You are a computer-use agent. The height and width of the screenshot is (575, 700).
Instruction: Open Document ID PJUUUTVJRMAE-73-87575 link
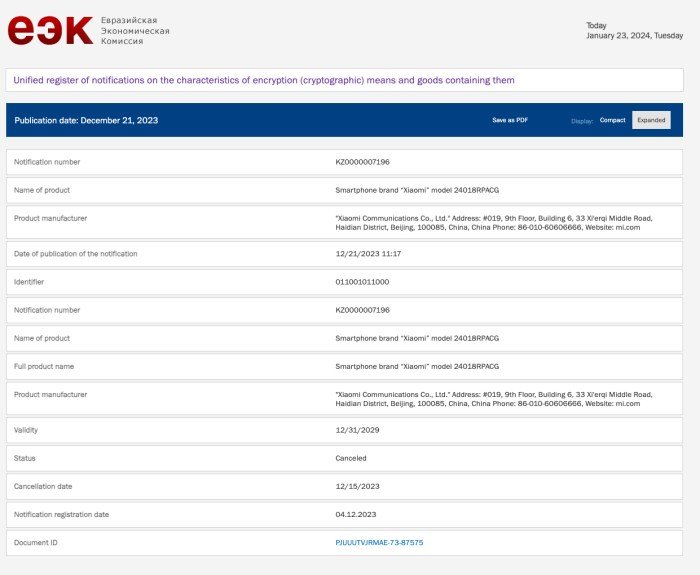[x=379, y=542]
